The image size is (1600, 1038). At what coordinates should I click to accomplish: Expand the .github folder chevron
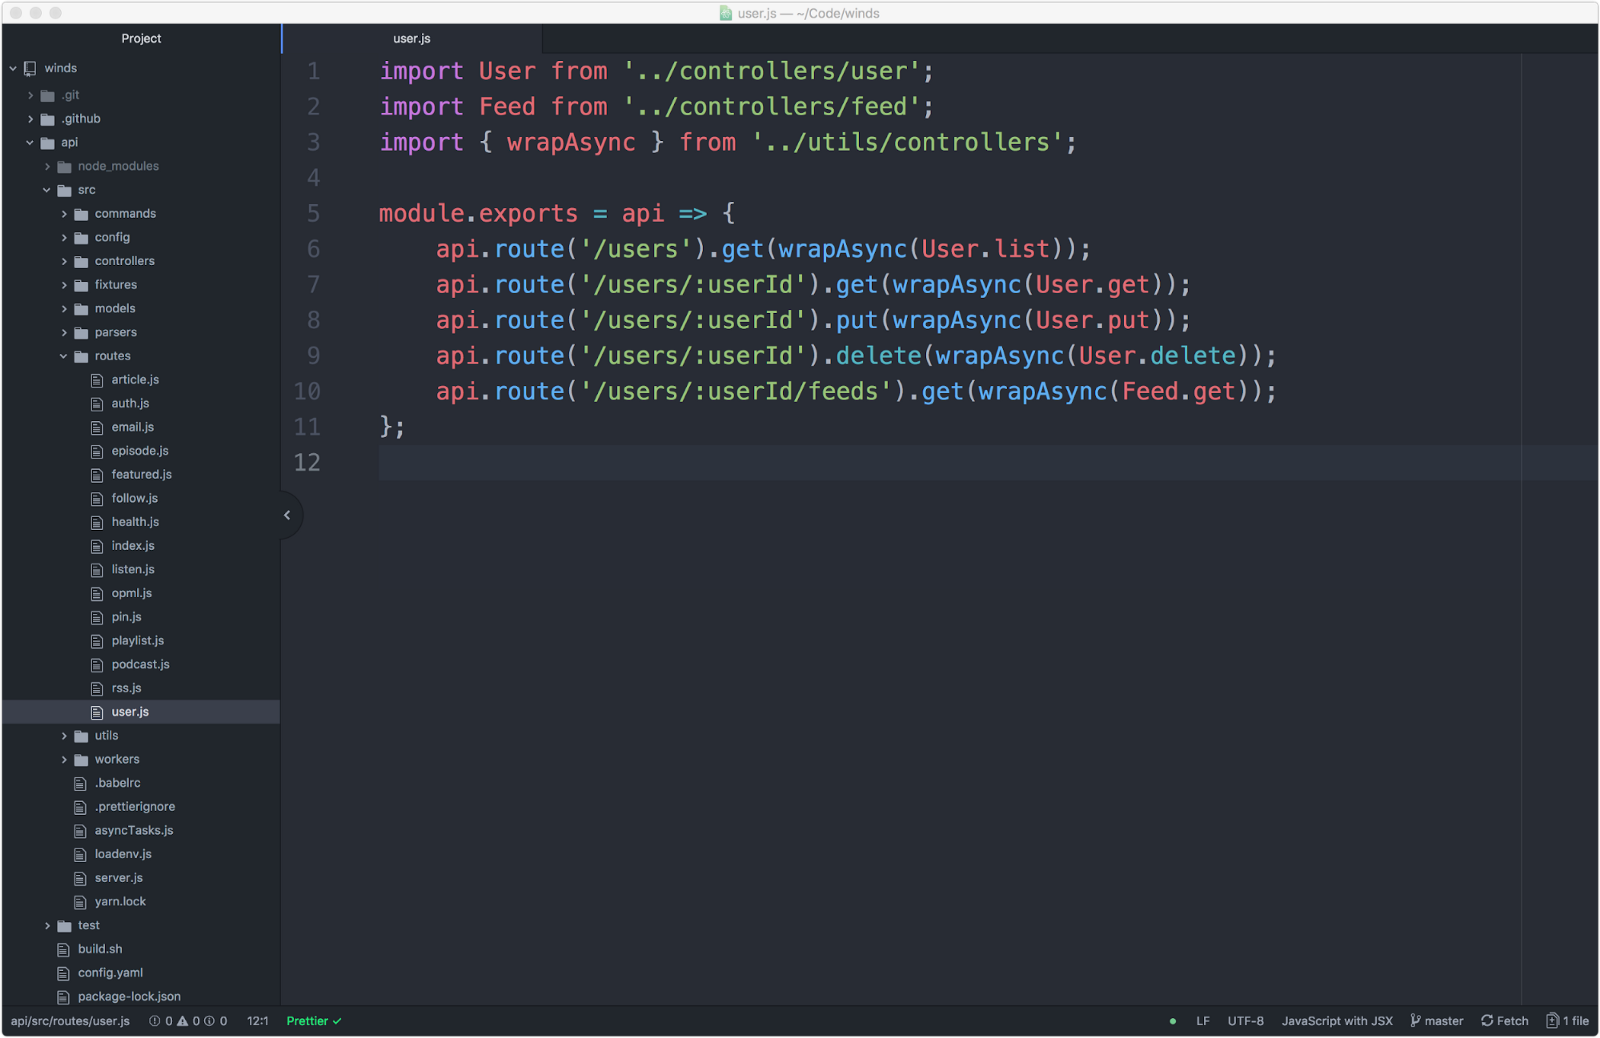pos(30,119)
